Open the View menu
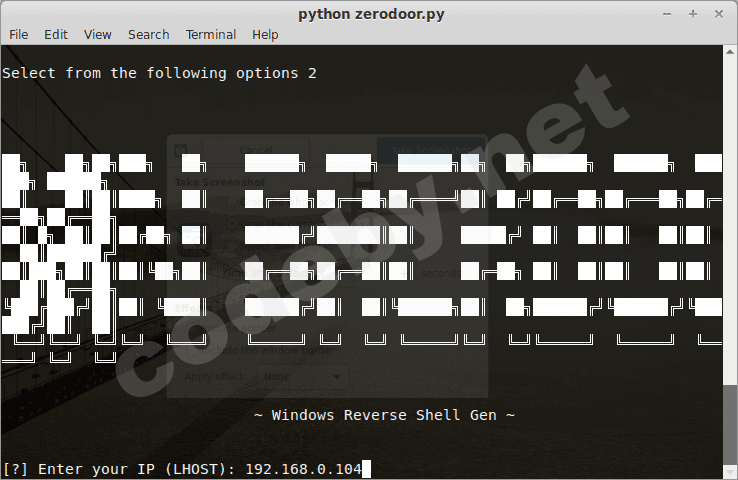The width and height of the screenshot is (738, 480). click(x=97, y=35)
